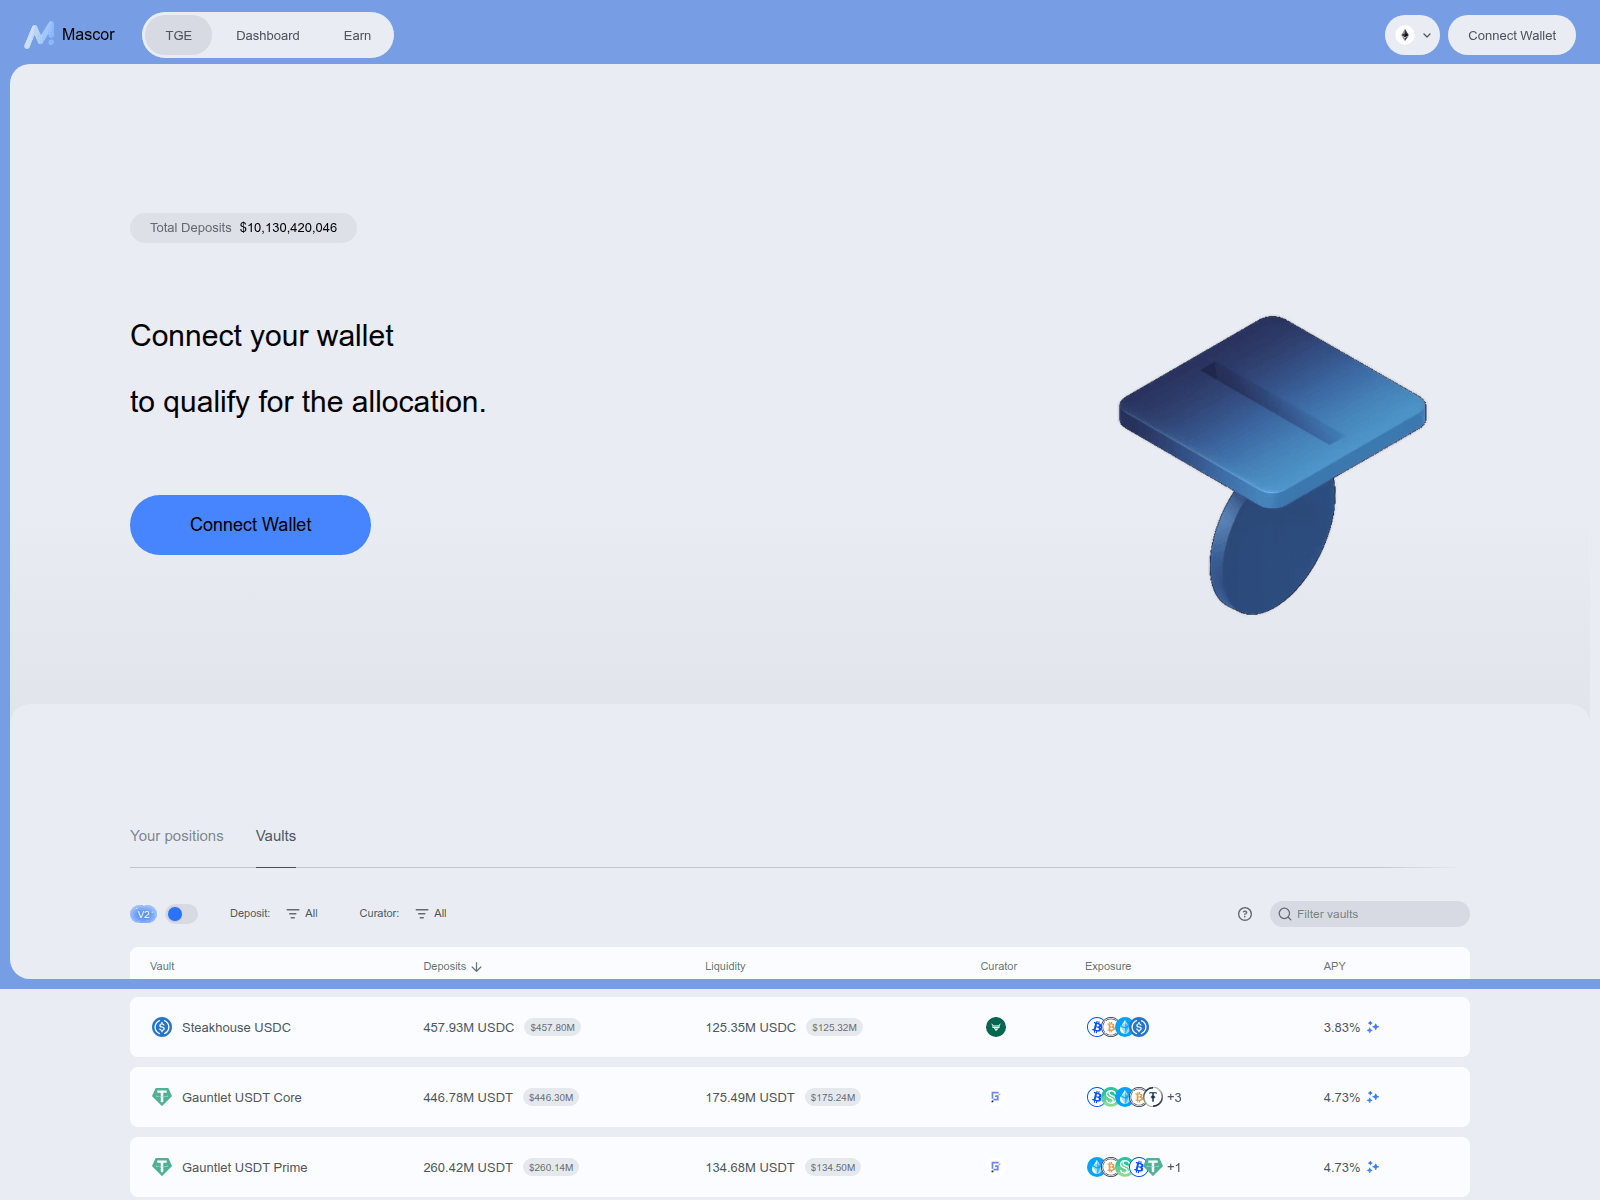1600x1200 pixels.
Task: Open the Curator filter dropdown
Action: (x=430, y=913)
